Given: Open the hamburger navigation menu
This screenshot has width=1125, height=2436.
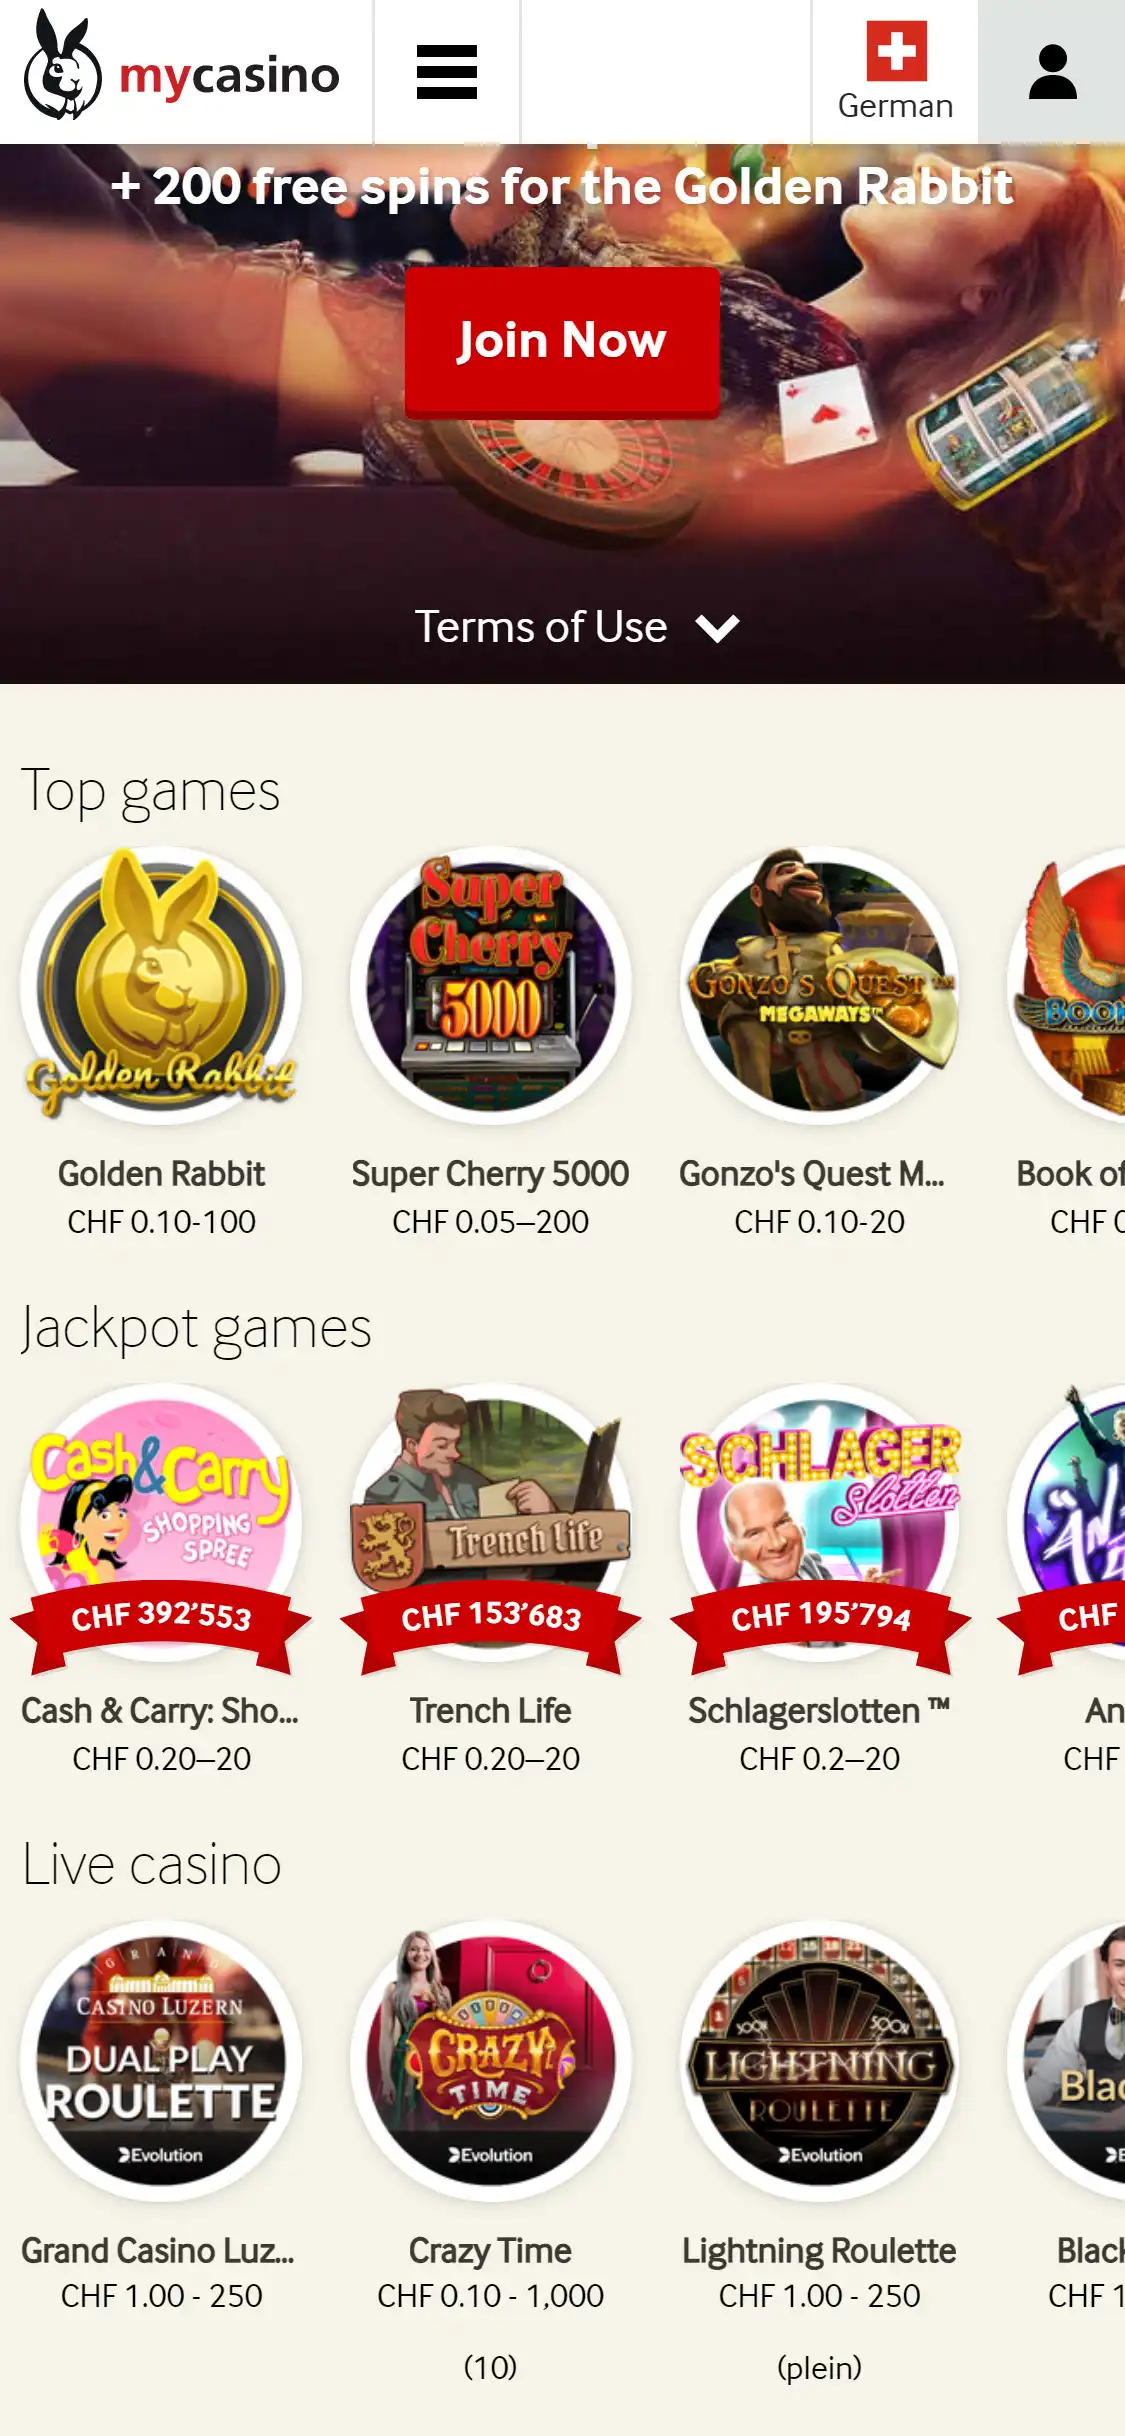Looking at the screenshot, I should pyautogui.click(x=446, y=72).
